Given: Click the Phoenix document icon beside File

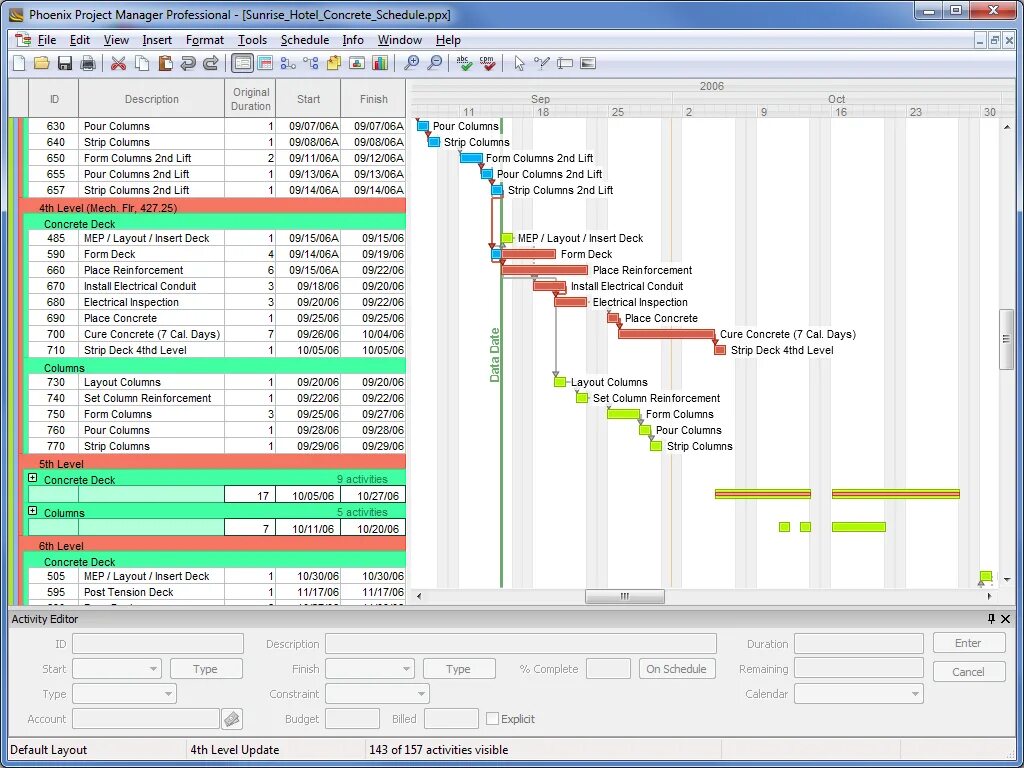Looking at the screenshot, I should pyautogui.click(x=22, y=40).
